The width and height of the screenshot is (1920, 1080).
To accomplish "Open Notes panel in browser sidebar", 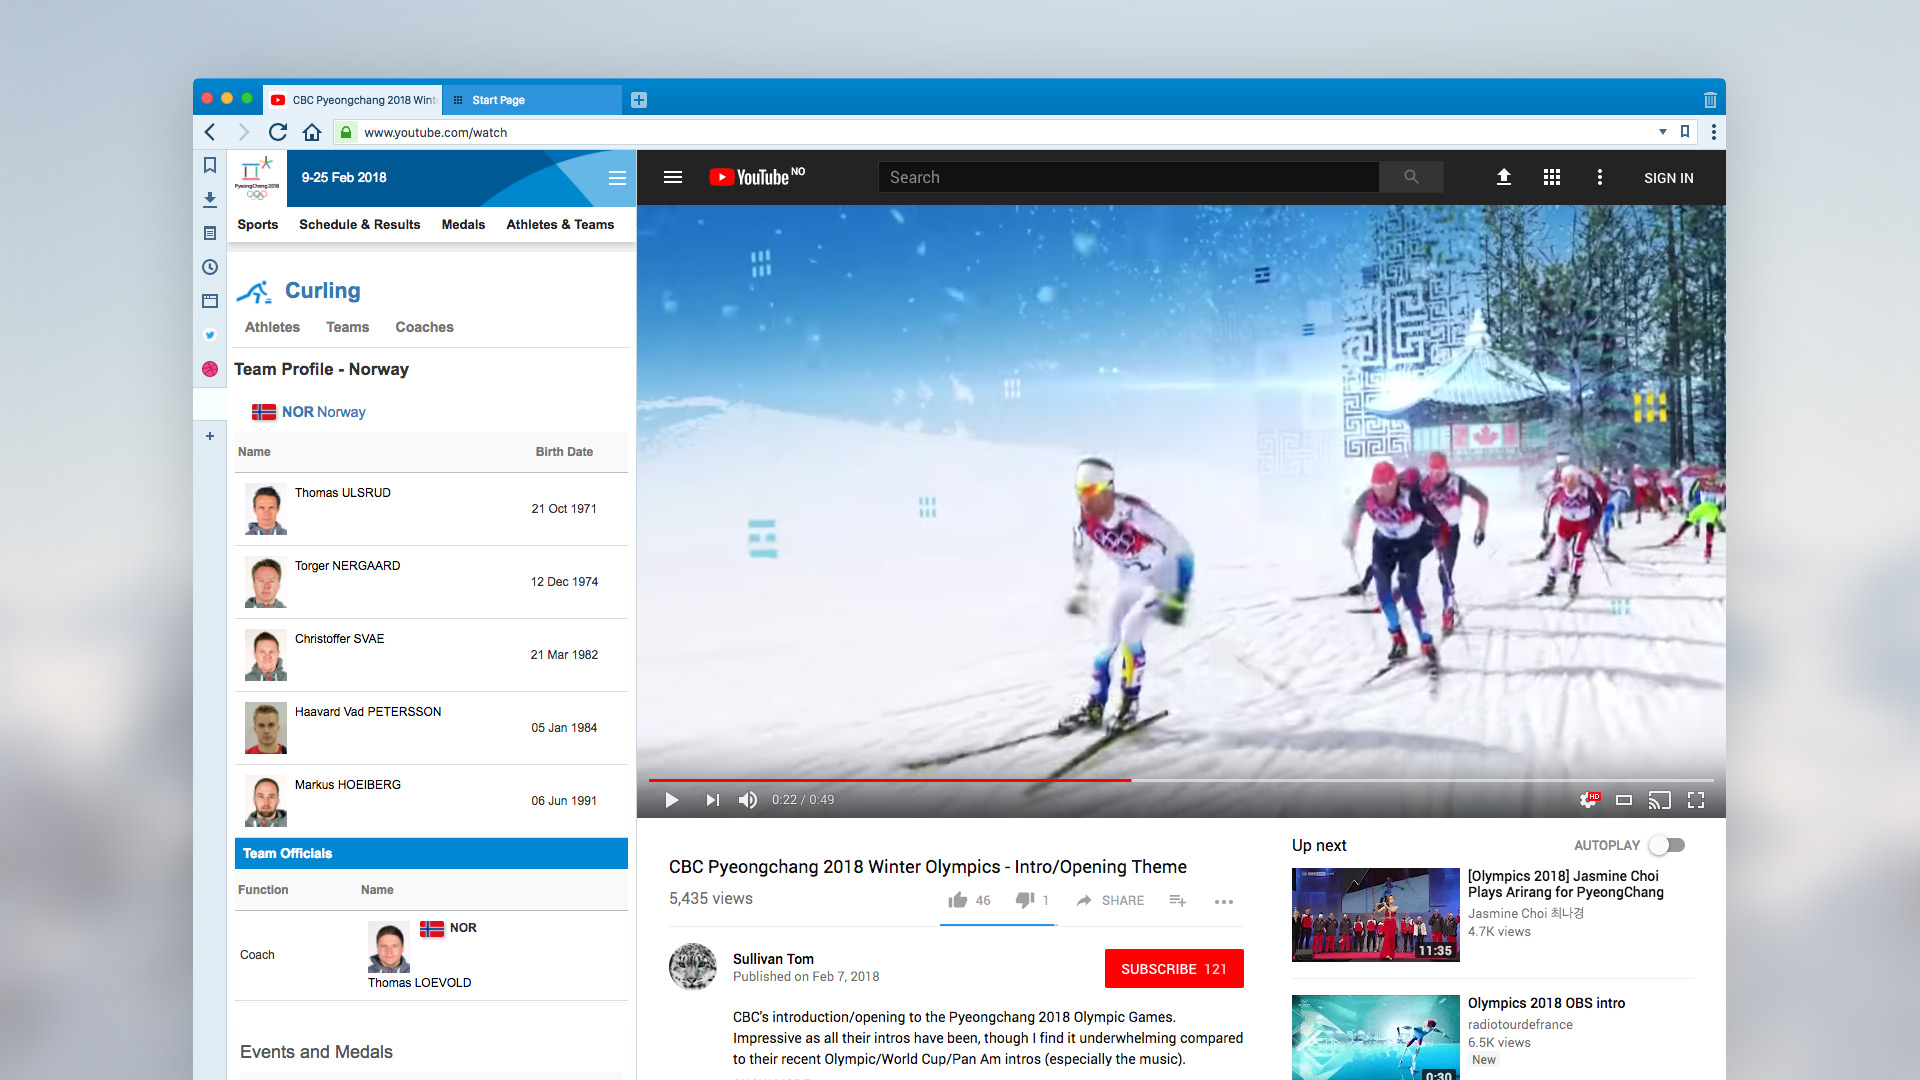I will tap(210, 233).
